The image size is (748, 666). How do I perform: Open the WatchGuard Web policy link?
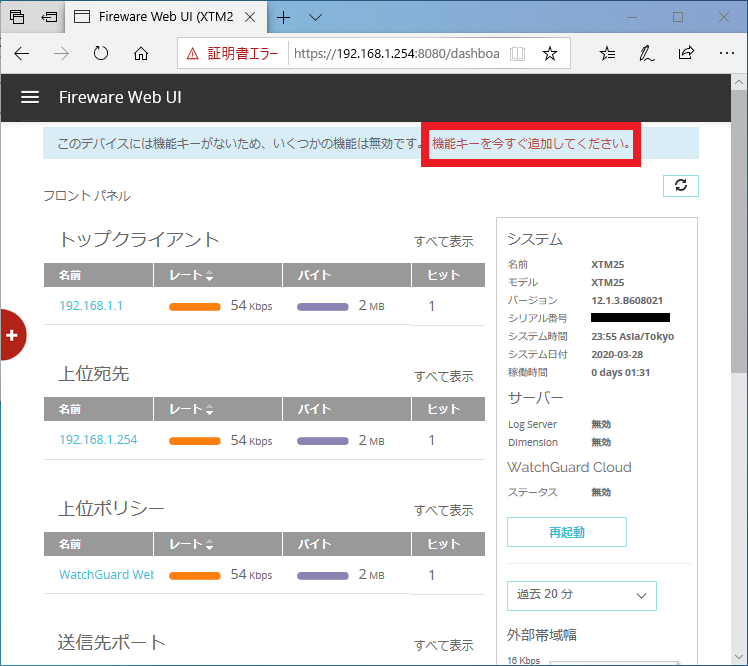[106, 574]
